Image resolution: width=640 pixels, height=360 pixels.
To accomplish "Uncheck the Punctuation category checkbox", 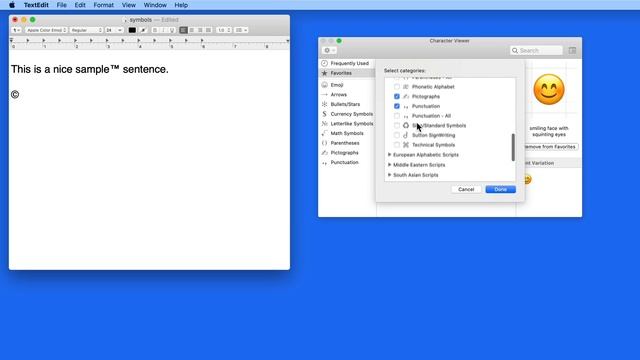I will click(x=397, y=106).
